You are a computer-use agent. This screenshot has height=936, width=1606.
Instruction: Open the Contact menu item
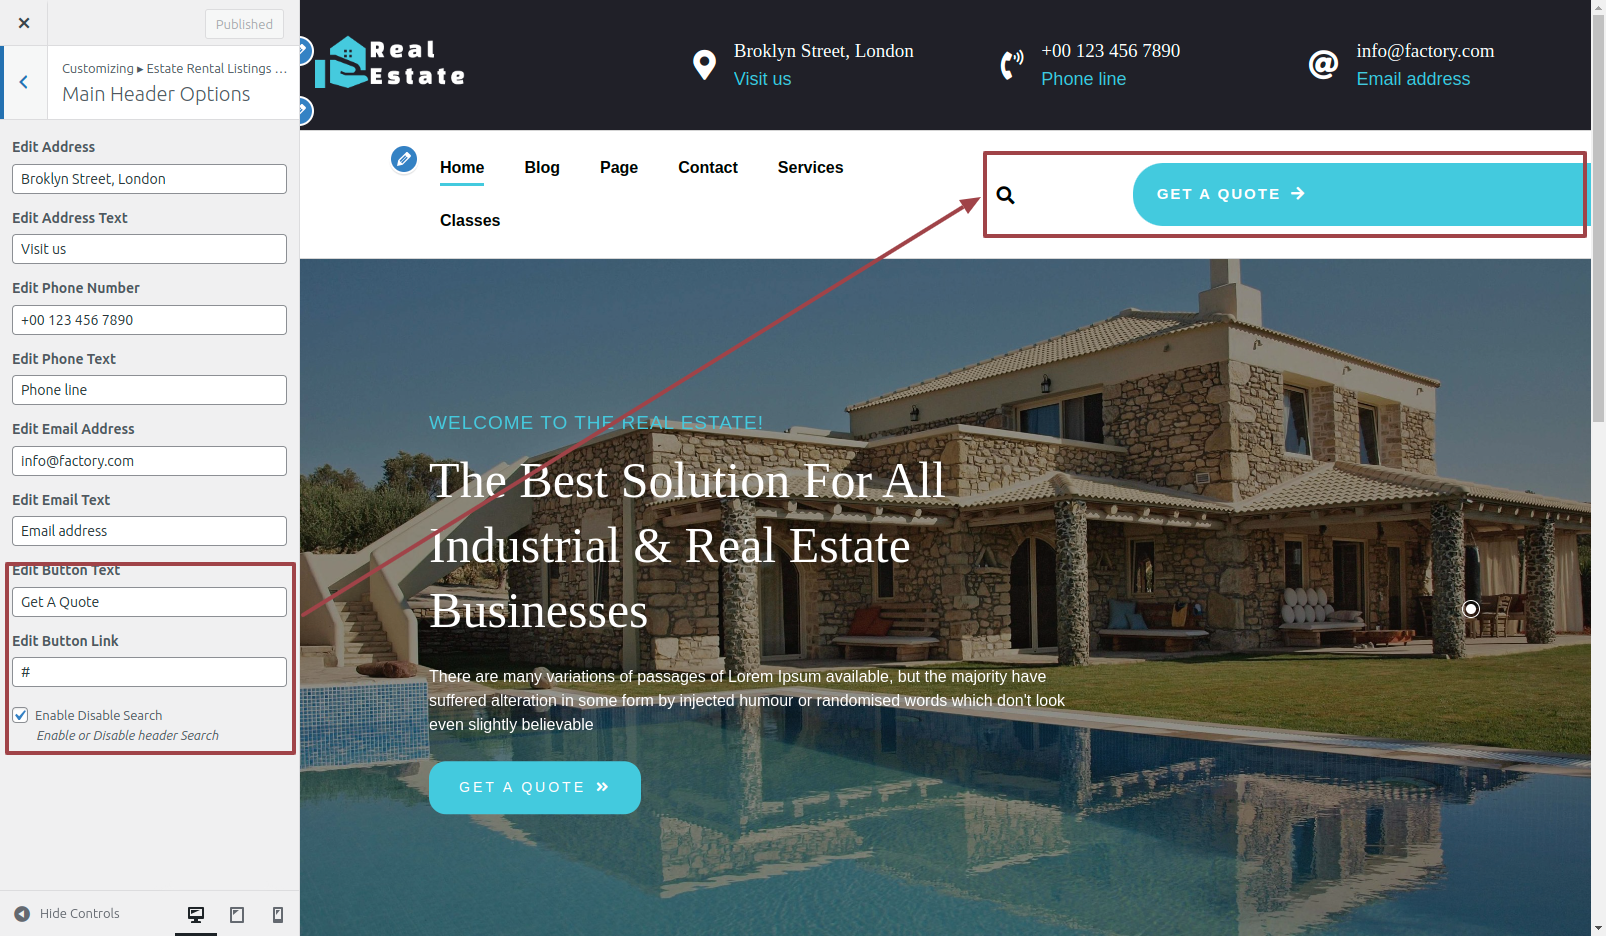pyautogui.click(x=708, y=168)
